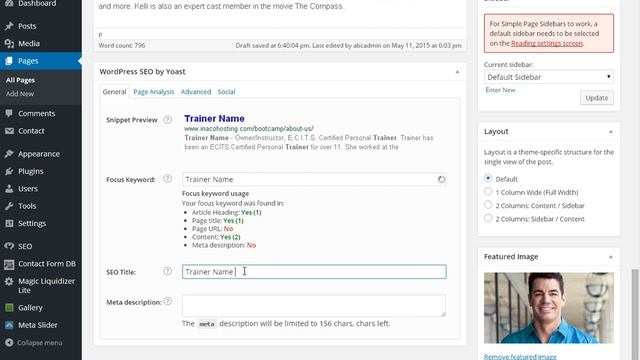Click into the Meta description text area
640x360 pixels.
coord(314,306)
